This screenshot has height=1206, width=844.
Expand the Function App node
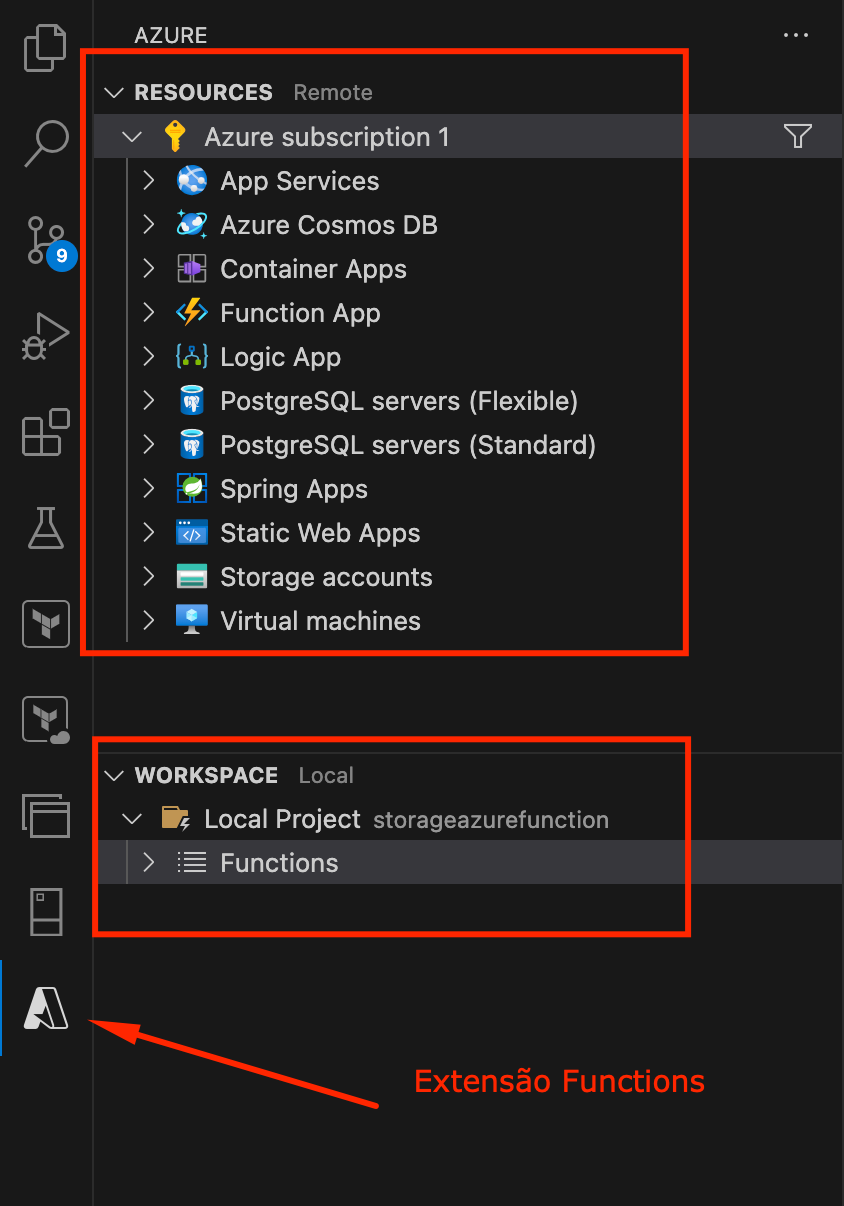pyautogui.click(x=149, y=313)
